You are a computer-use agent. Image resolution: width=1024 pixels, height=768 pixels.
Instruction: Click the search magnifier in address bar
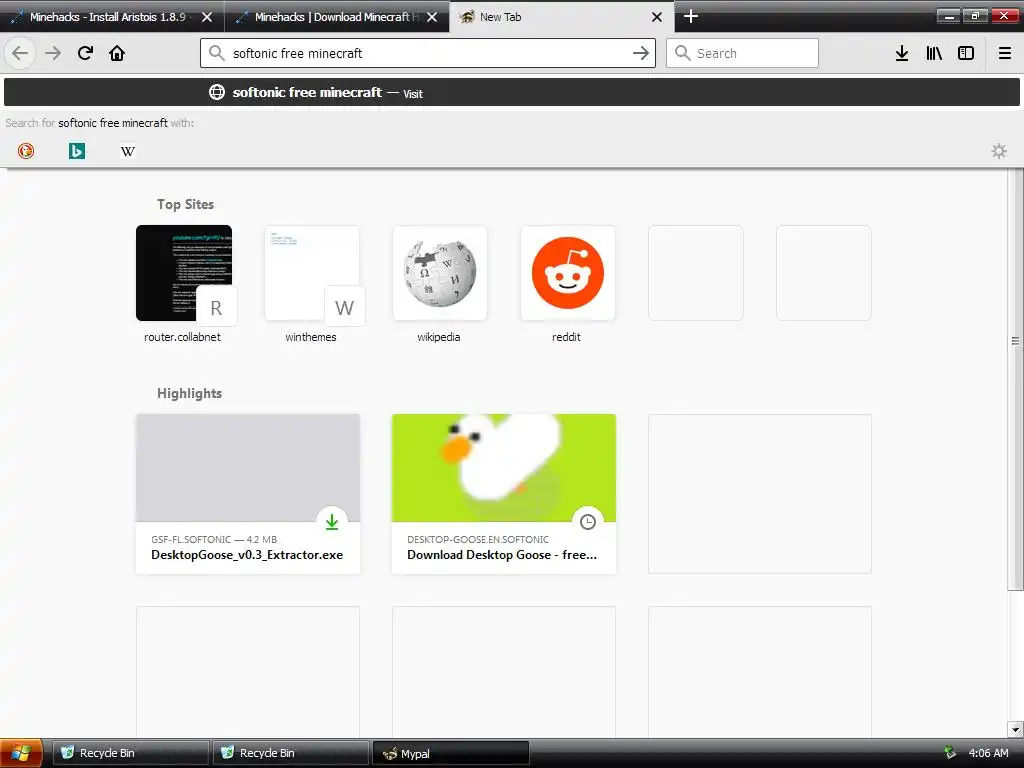tap(217, 53)
